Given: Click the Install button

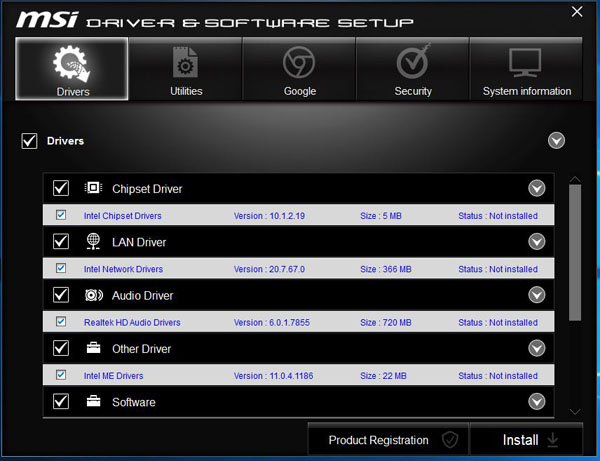Looking at the screenshot, I should tap(526, 439).
